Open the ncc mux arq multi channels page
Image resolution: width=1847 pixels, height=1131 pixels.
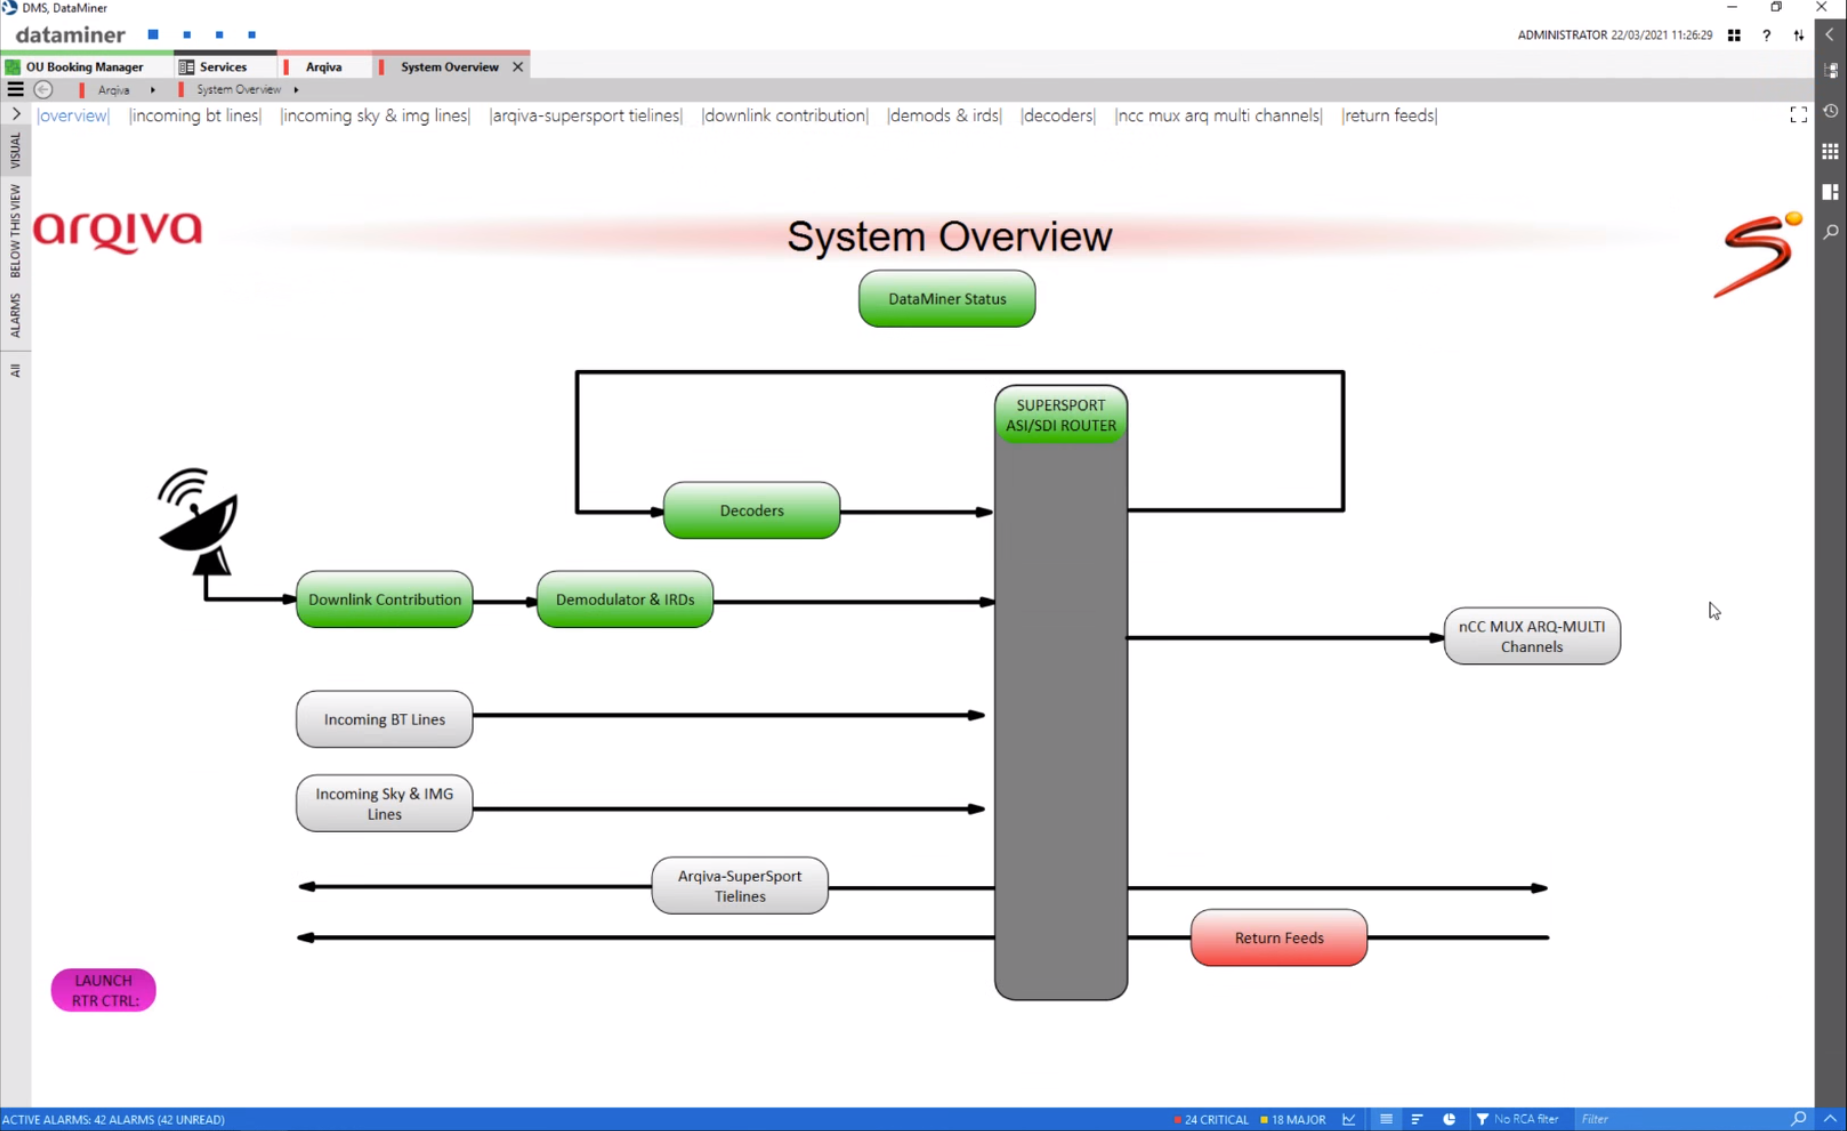coord(1218,116)
